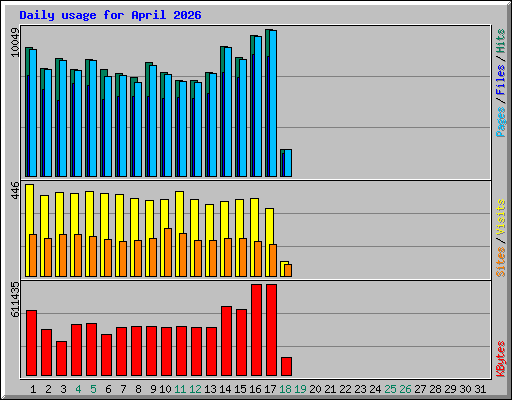This screenshot has height=400, width=512.
Task: Click day label 17 on the x-axis
Action: coord(270,389)
